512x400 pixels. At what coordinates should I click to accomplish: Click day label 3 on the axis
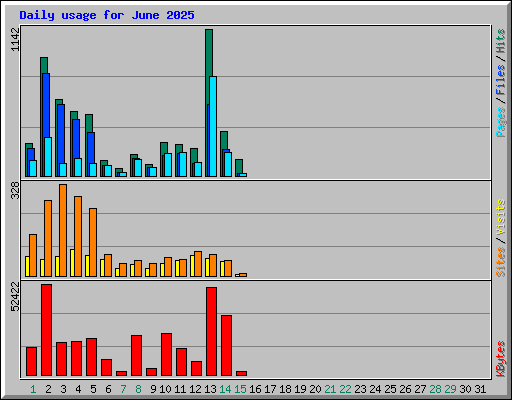[63, 389]
